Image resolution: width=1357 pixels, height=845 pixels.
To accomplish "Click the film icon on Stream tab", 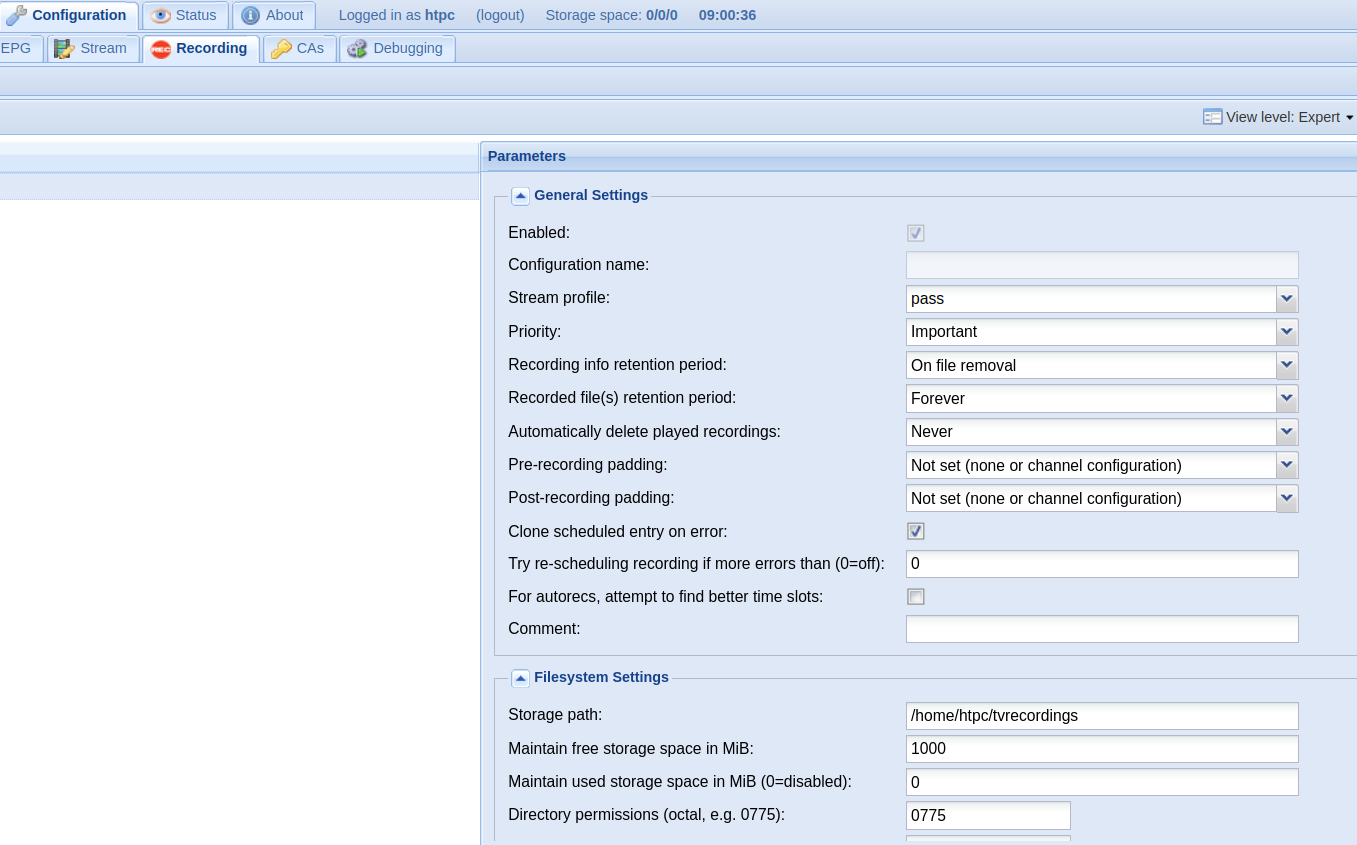I will point(64,48).
